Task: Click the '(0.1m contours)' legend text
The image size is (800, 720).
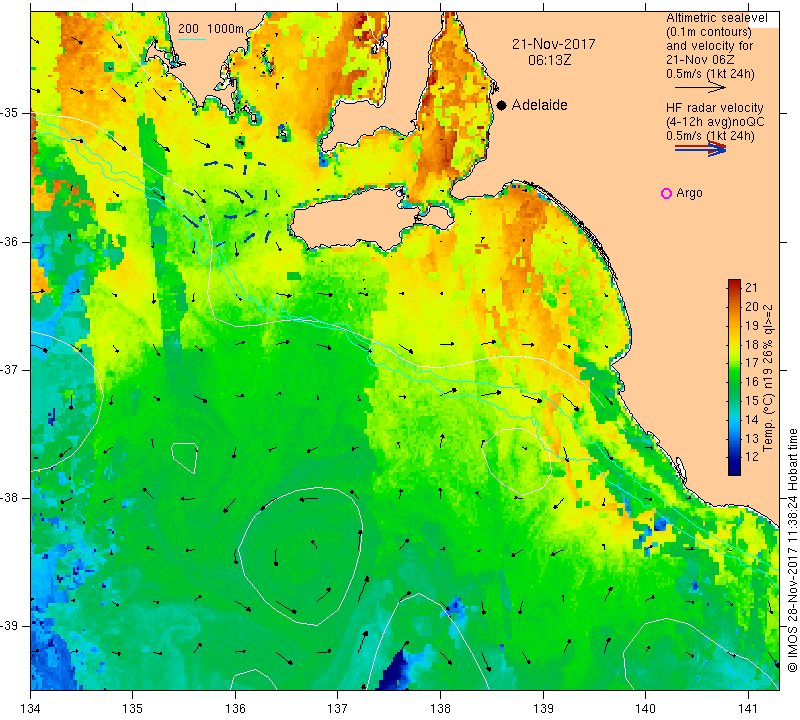Action: [x=708, y=32]
